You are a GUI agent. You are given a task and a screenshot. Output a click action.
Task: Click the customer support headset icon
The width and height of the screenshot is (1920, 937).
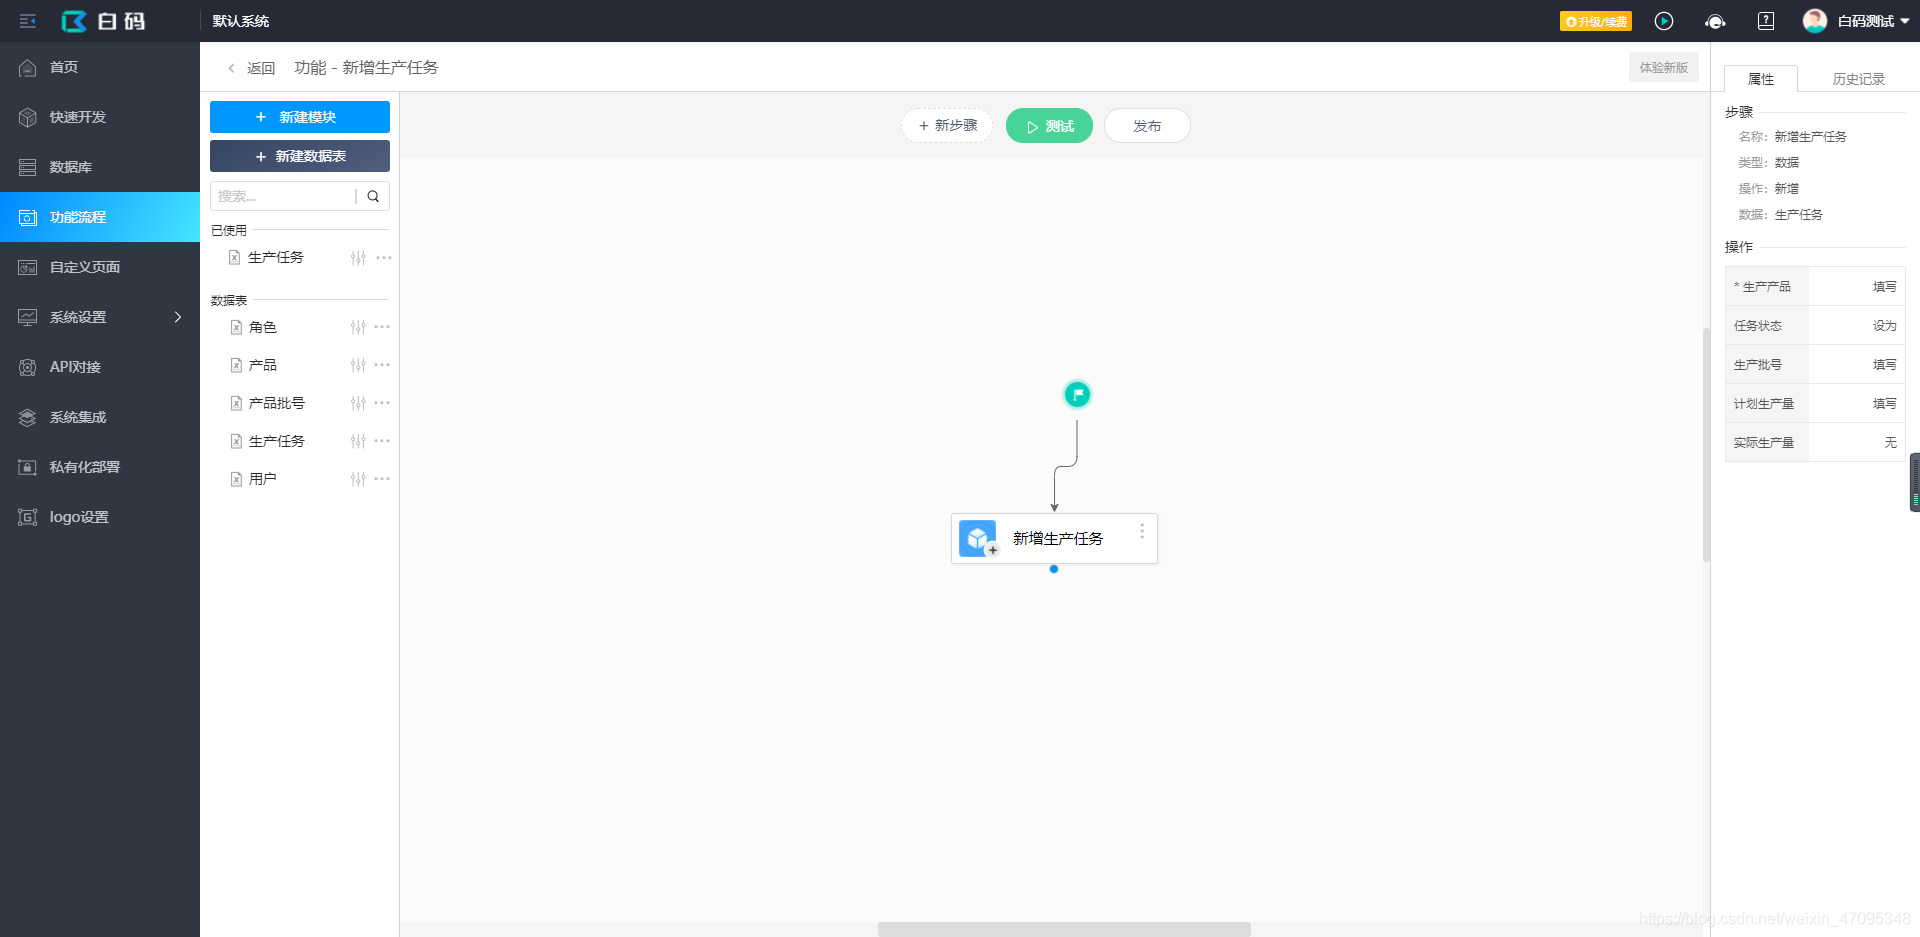1715,21
